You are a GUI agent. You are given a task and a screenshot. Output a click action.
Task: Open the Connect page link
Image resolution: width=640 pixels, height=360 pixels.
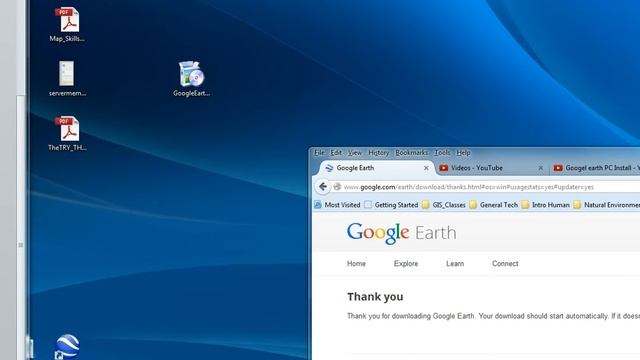point(505,264)
